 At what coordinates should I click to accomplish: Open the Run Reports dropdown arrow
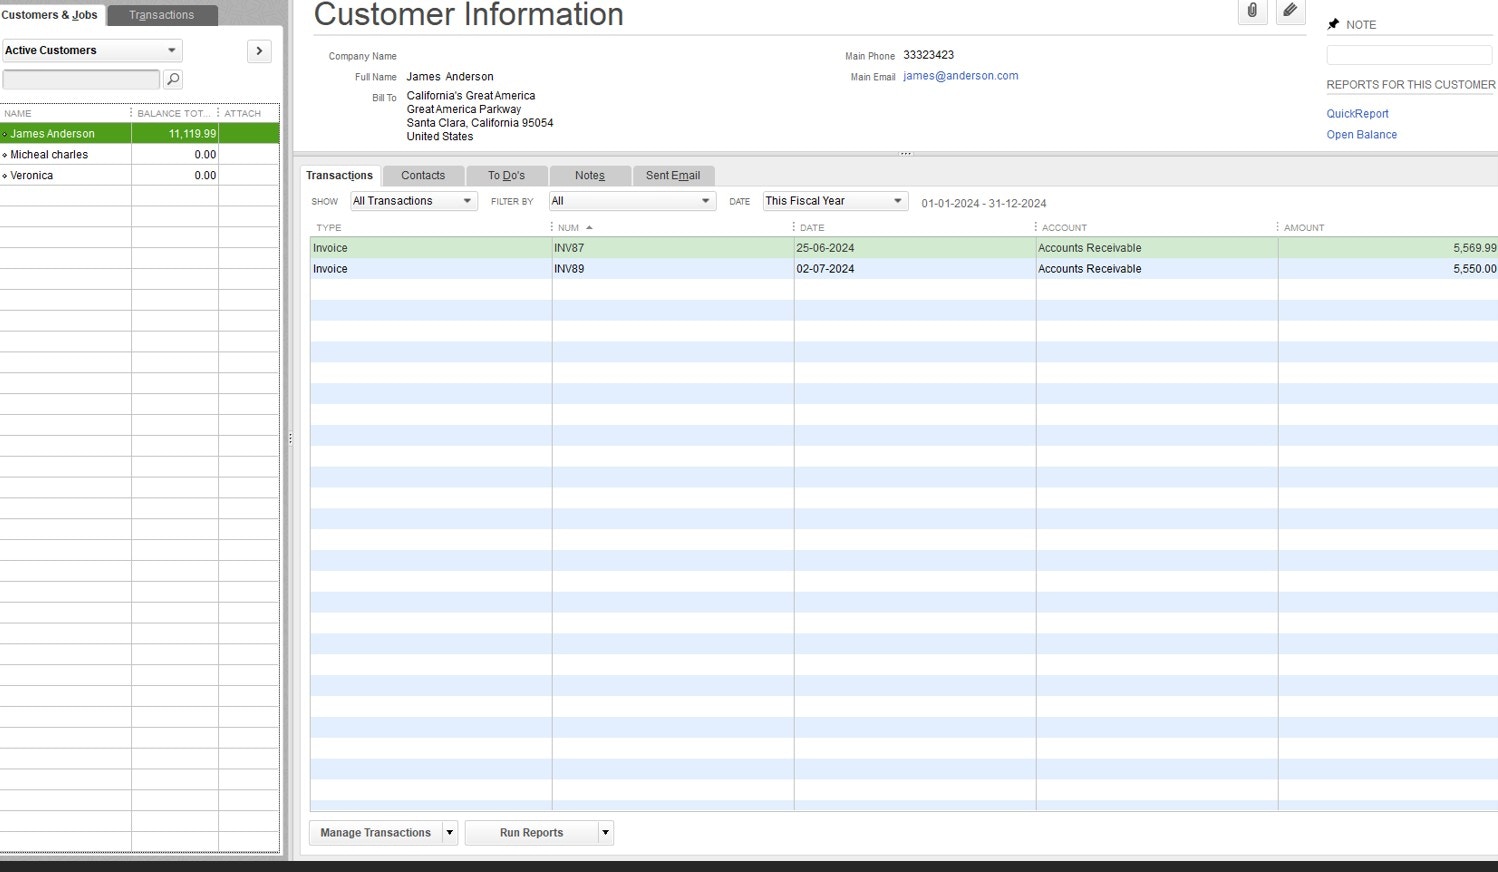[605, 833]
